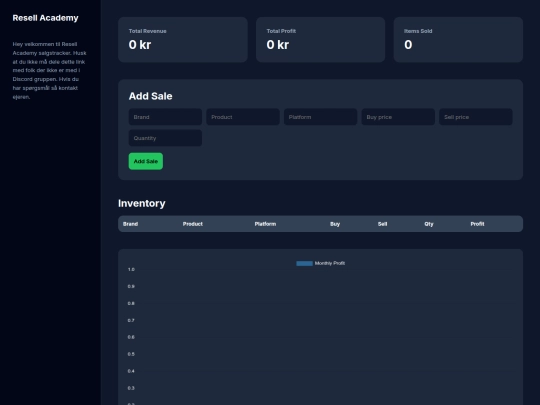Focus the Platform input field

(320, 117)
